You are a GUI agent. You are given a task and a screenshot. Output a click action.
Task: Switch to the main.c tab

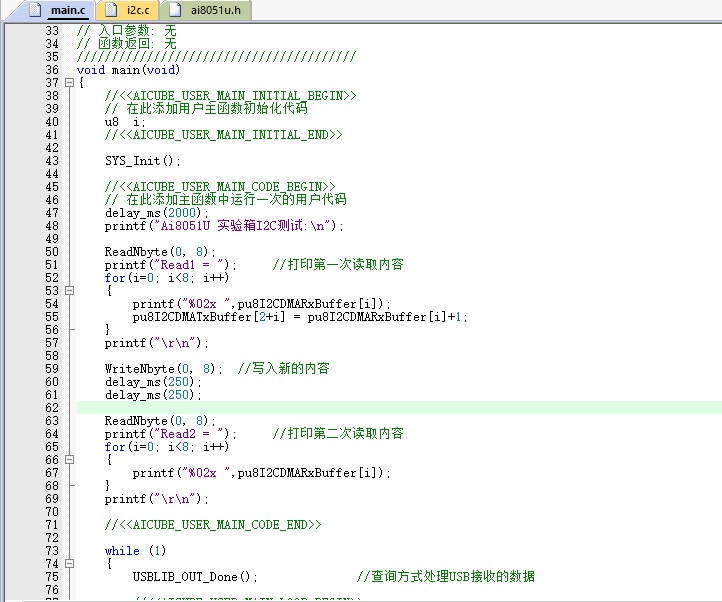[x=58, y=10]
